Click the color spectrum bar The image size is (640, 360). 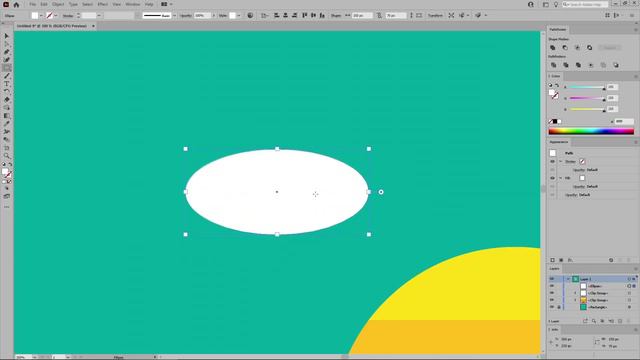(x=591, y=131)
